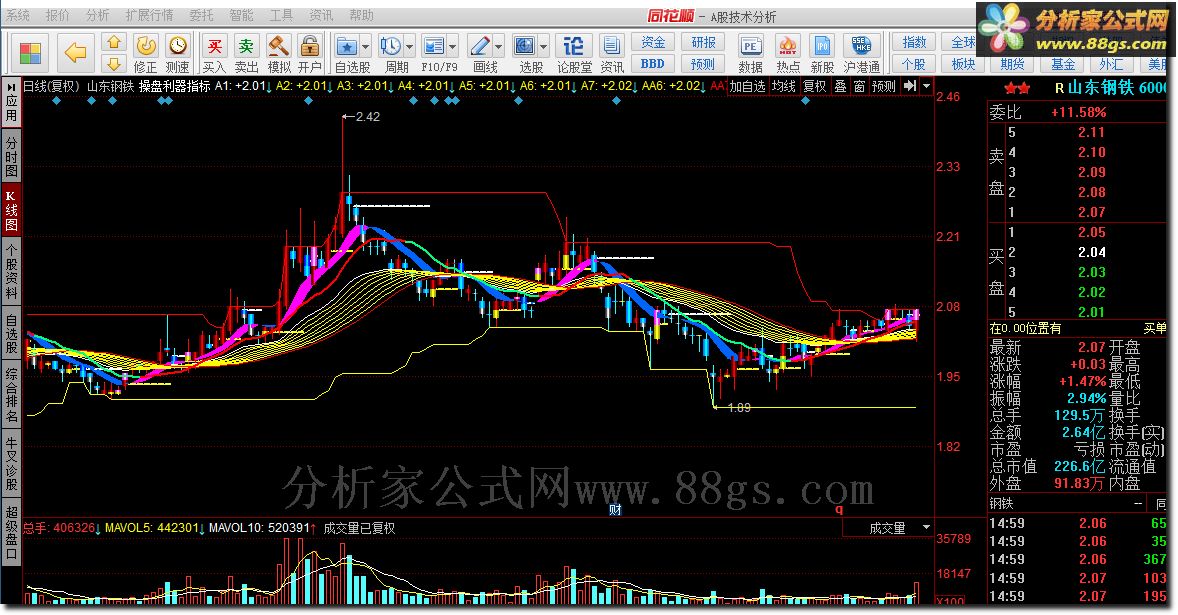
Task: Click the green 卖出 sell icon
Action: [x=246, y=47]
